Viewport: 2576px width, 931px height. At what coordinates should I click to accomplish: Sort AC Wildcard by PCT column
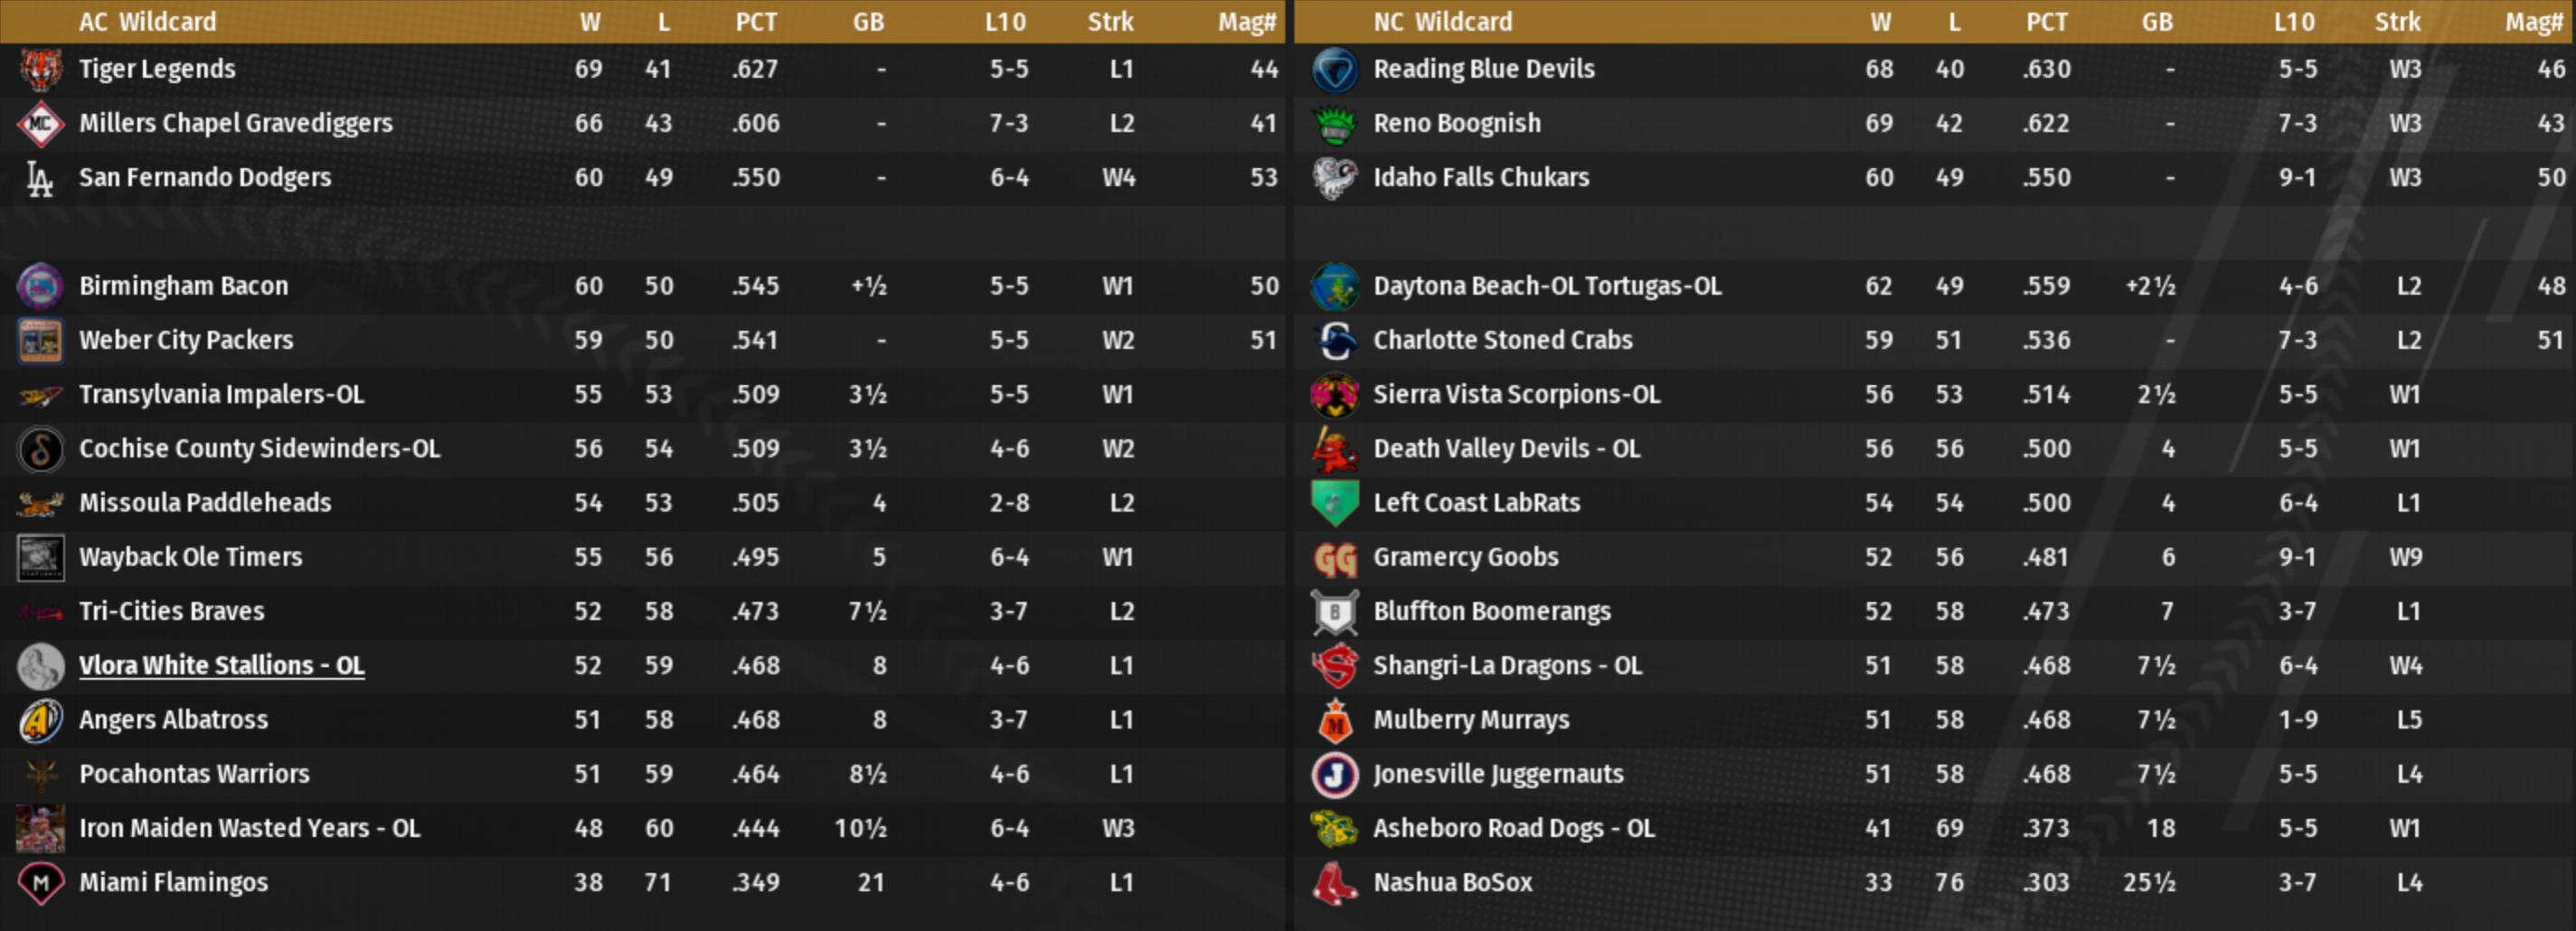[x=756, y=22]
